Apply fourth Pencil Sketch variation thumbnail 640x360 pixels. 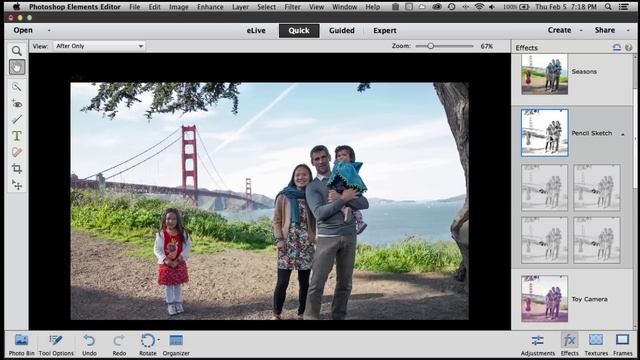597,240
